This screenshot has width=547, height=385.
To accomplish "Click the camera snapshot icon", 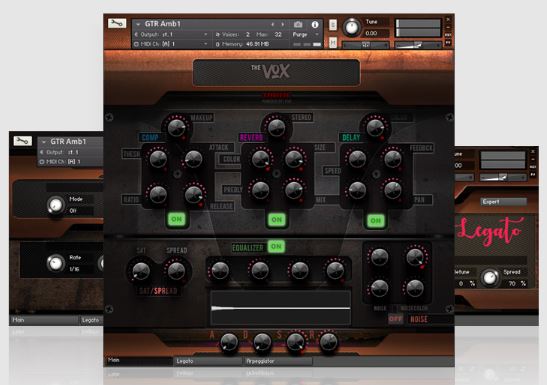I will click(298, 24).
